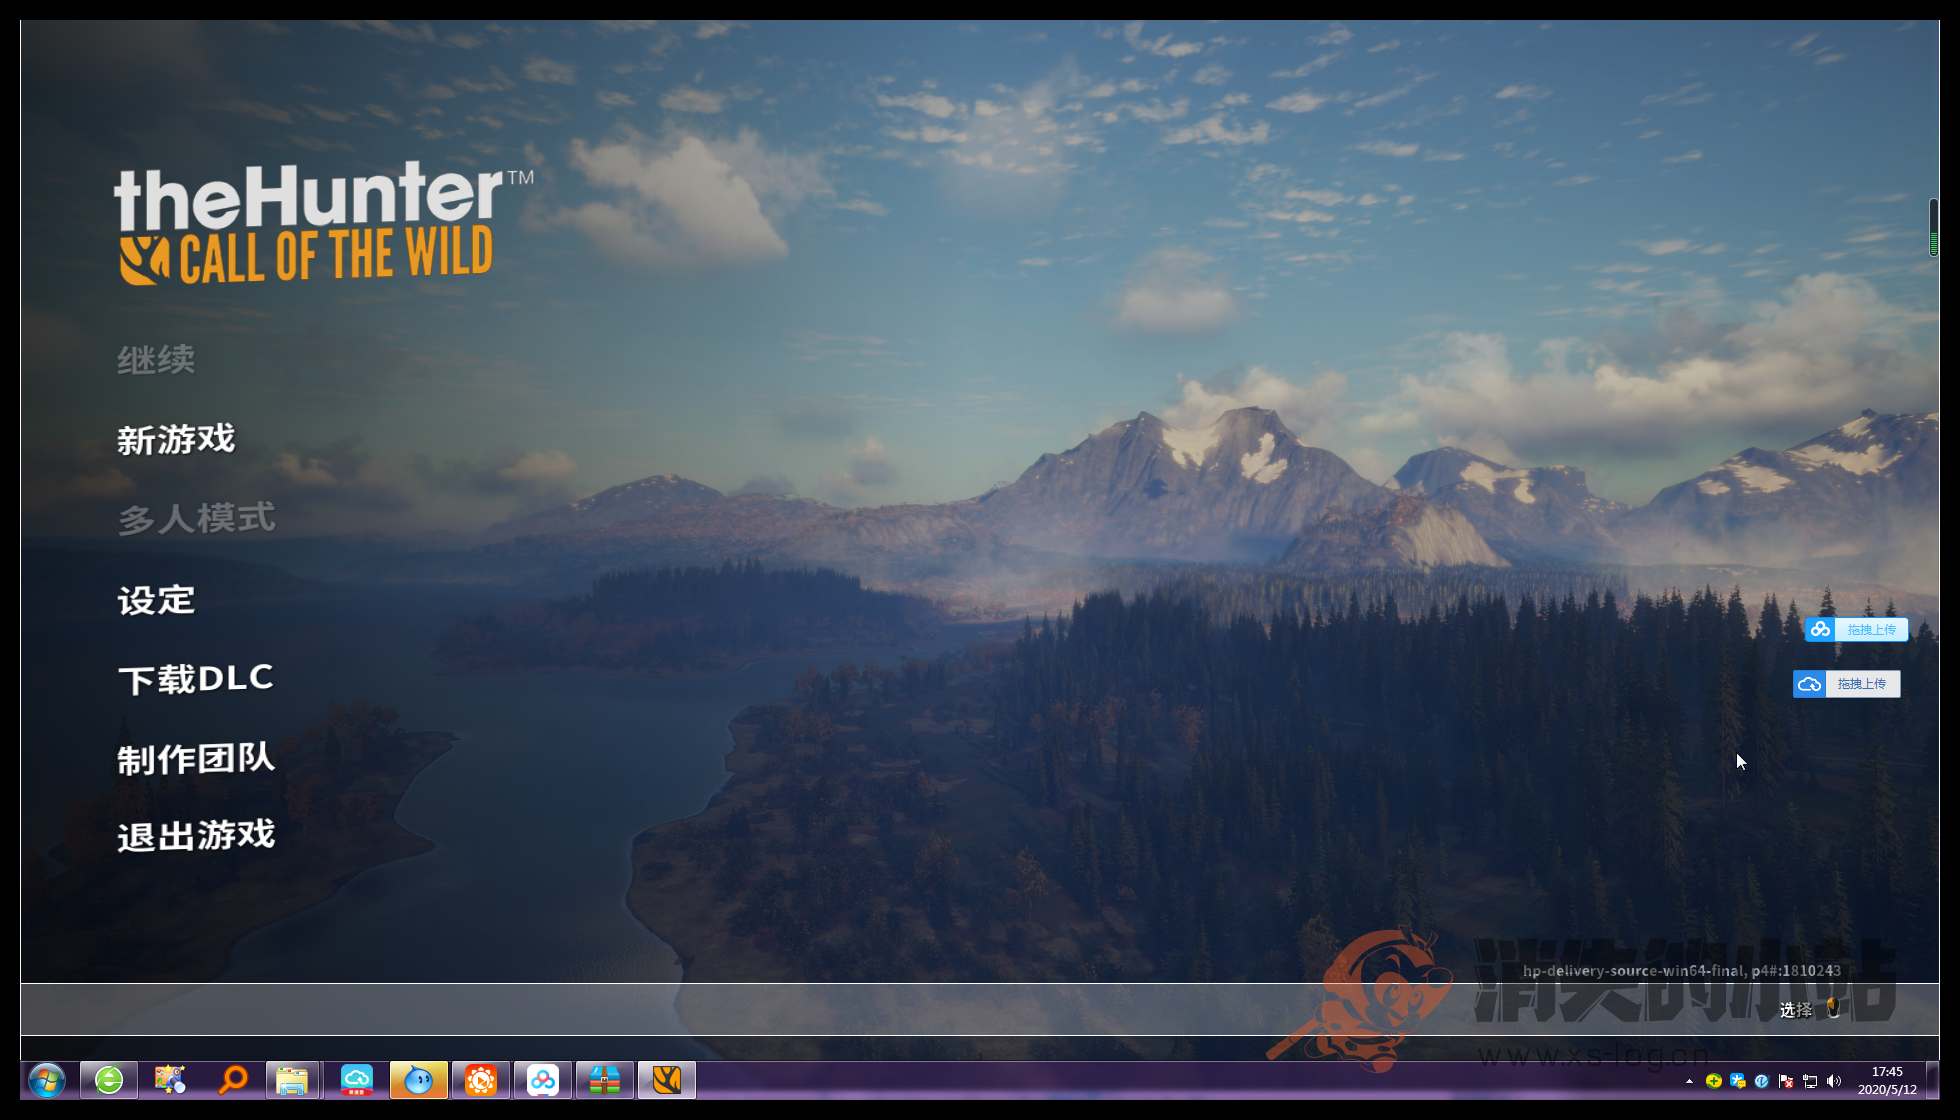Open the 设定 settings menu

tap(156, 599)
